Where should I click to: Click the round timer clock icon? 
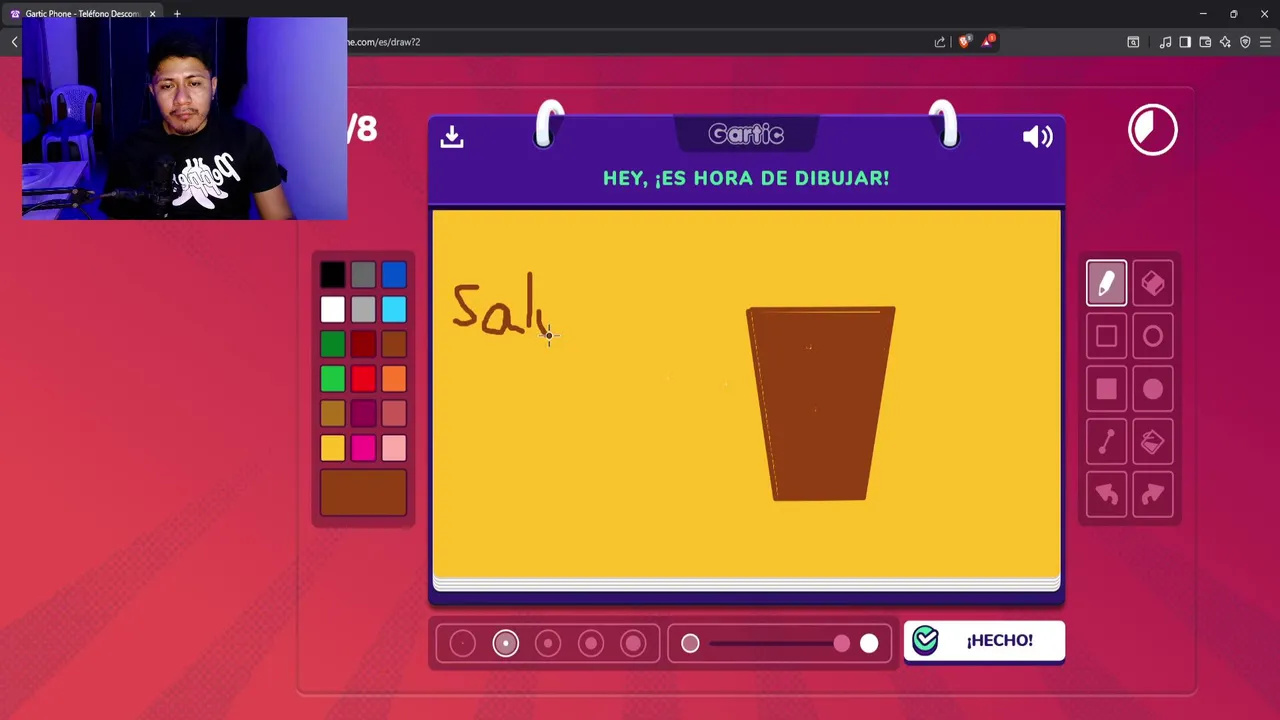pyautogui.click(x=1153, y=130)
